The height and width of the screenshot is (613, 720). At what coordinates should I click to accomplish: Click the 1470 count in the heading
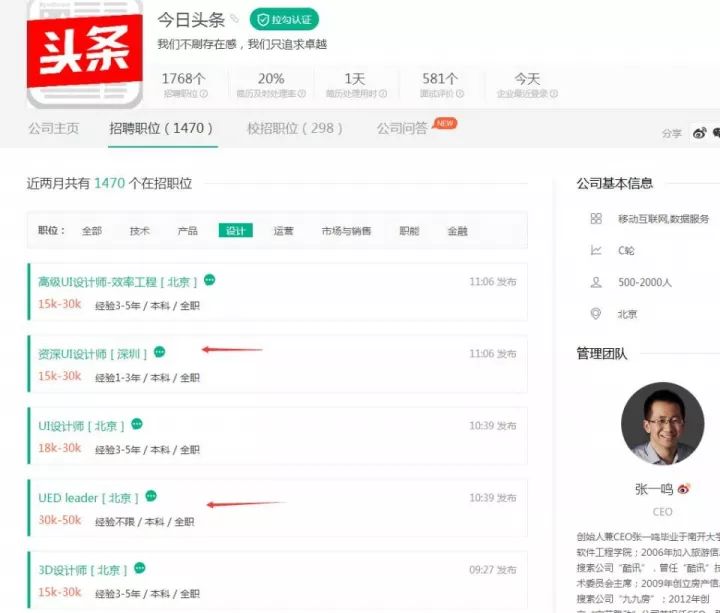point(109,183)
